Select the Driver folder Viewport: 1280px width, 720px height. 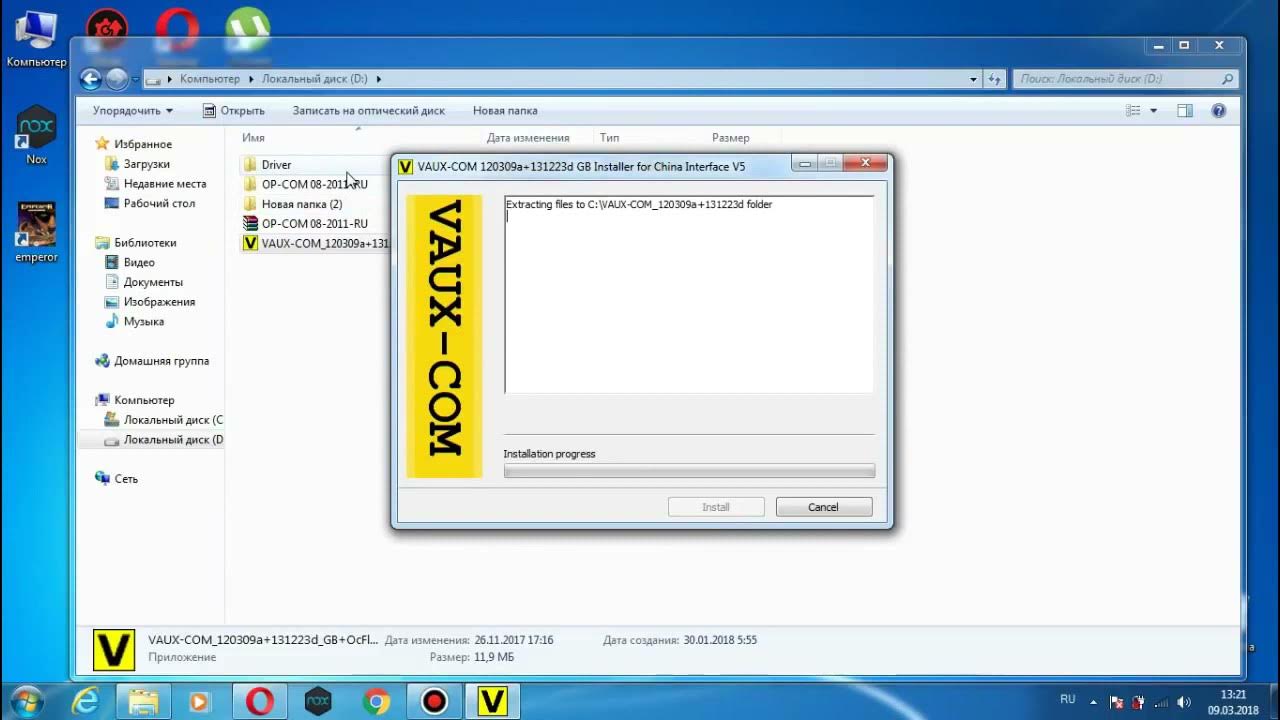click(277, 165)
